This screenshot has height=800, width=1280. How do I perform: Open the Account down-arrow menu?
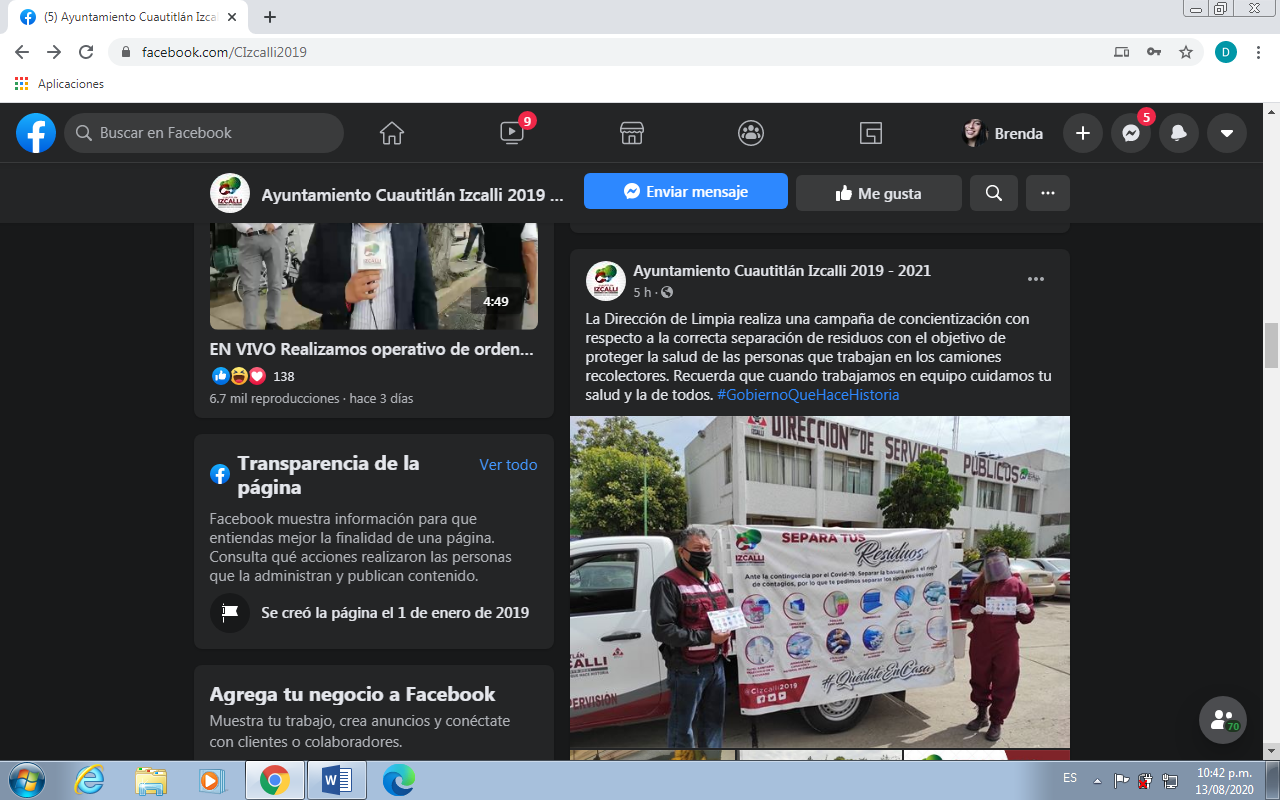pyautogui.click(x=1227, y=133)
